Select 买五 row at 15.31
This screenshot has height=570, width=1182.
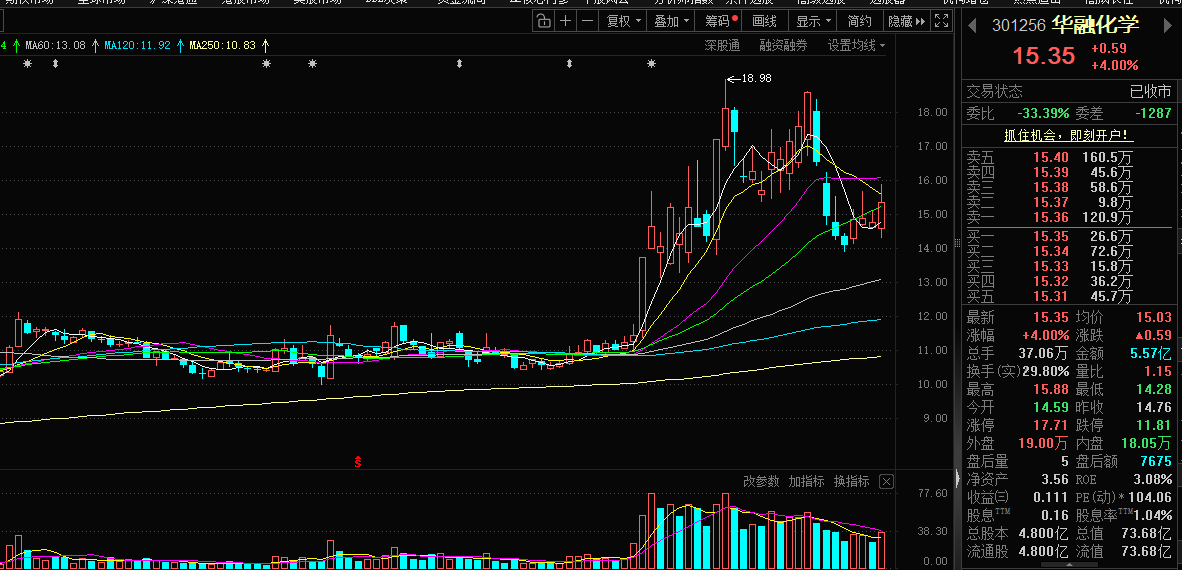tap(1069, 297)
